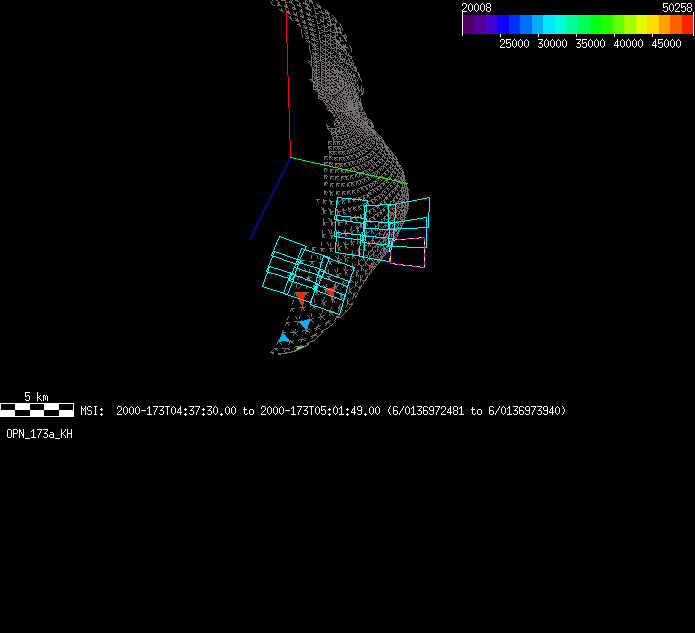The height and width of the screenshot is (633, 695).
Task: Click the lowest blue triangle marker
Action: coord(285,339)
